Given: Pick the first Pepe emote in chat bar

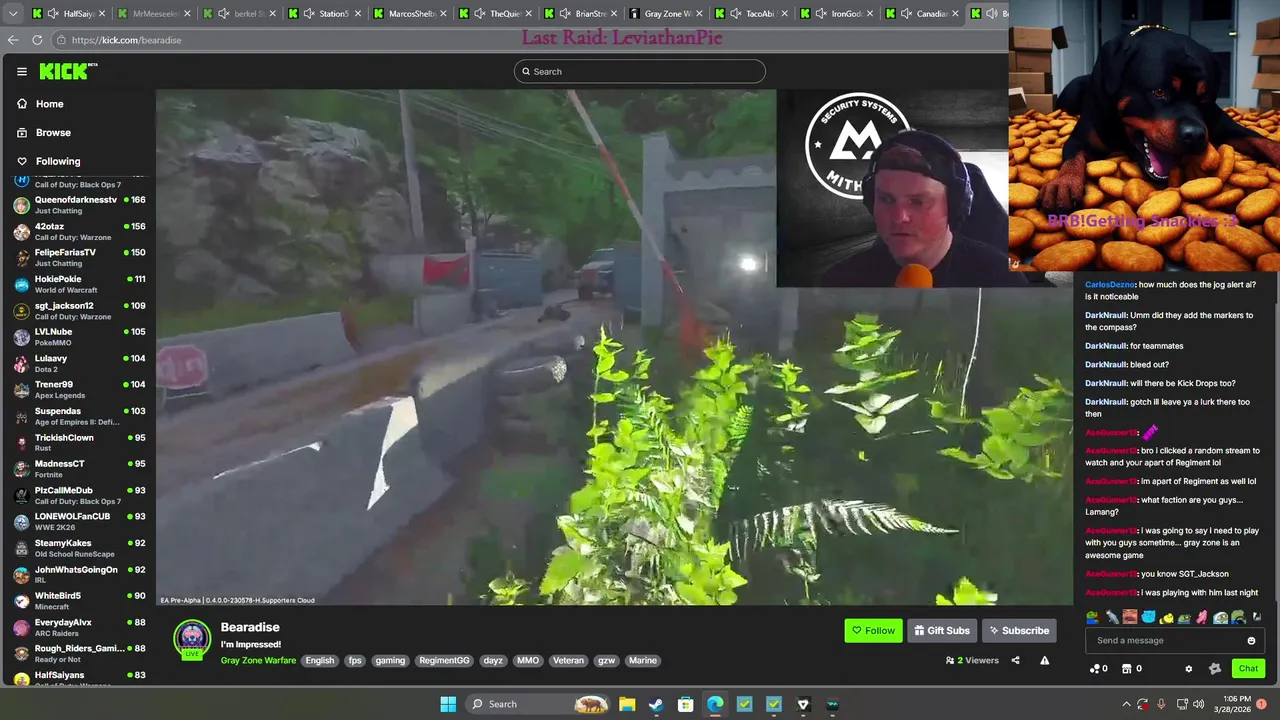Looking at the screenshot, I should (1092, 617).
